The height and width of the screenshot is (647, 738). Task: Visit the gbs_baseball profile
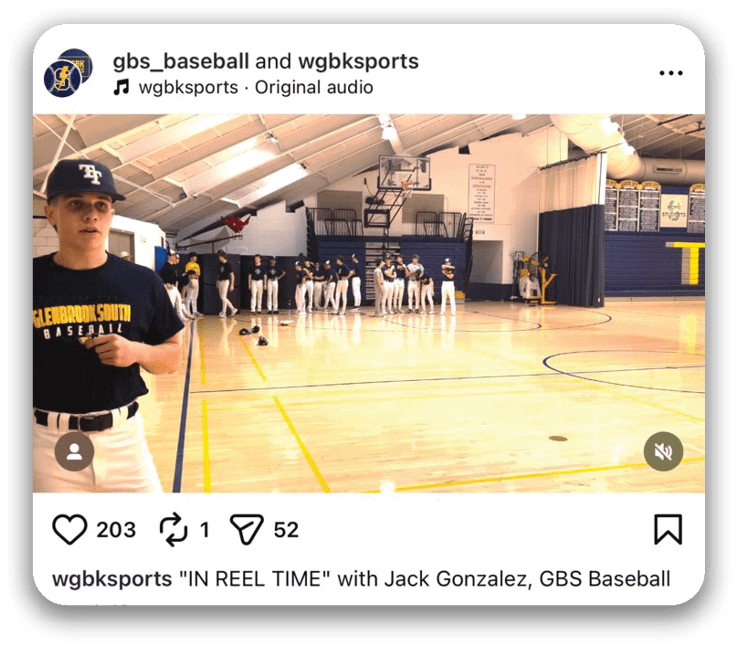pyautogui.click(x=181, y=62)
